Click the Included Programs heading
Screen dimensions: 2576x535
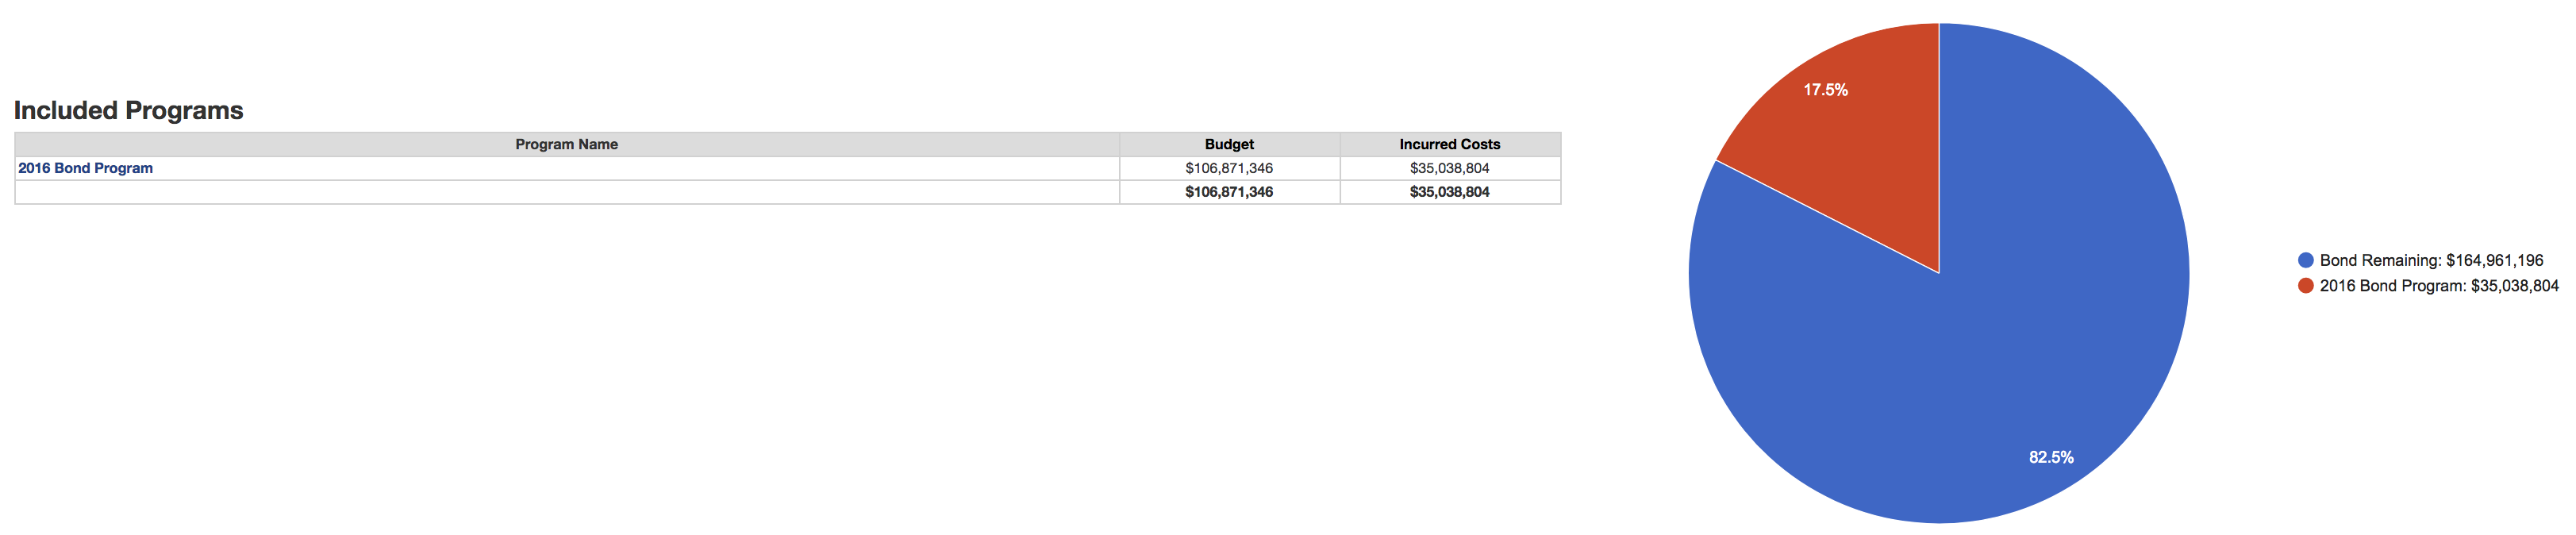pos(129,110)
